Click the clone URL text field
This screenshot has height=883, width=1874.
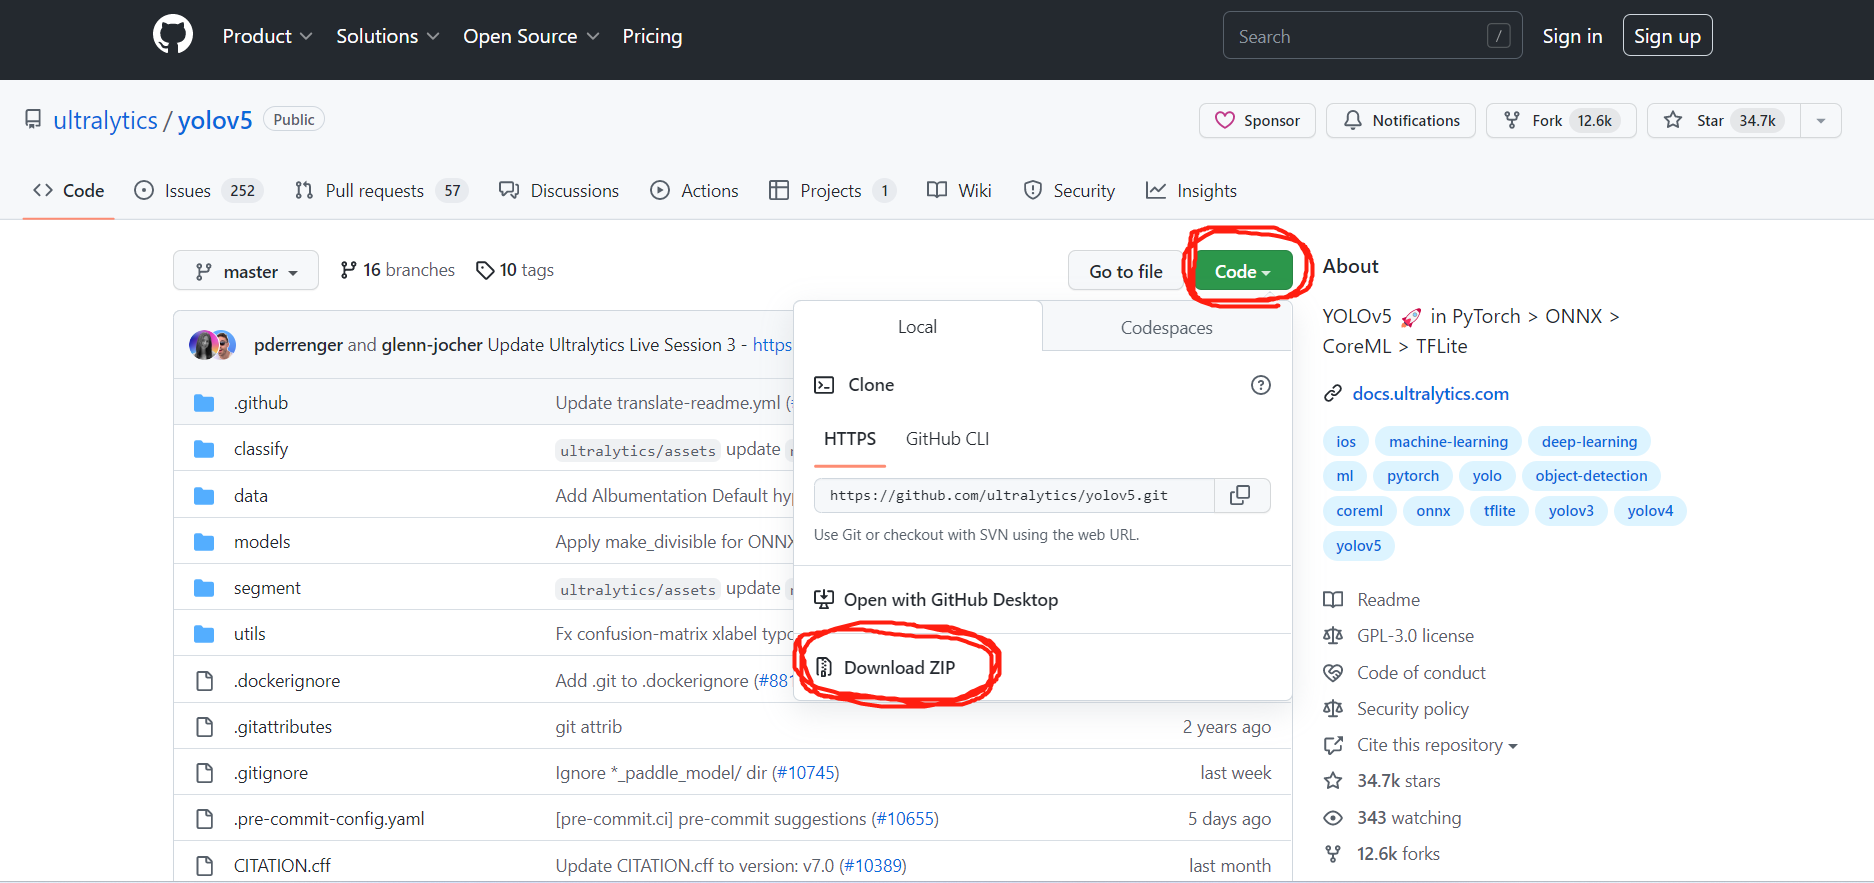[1014, 495]
